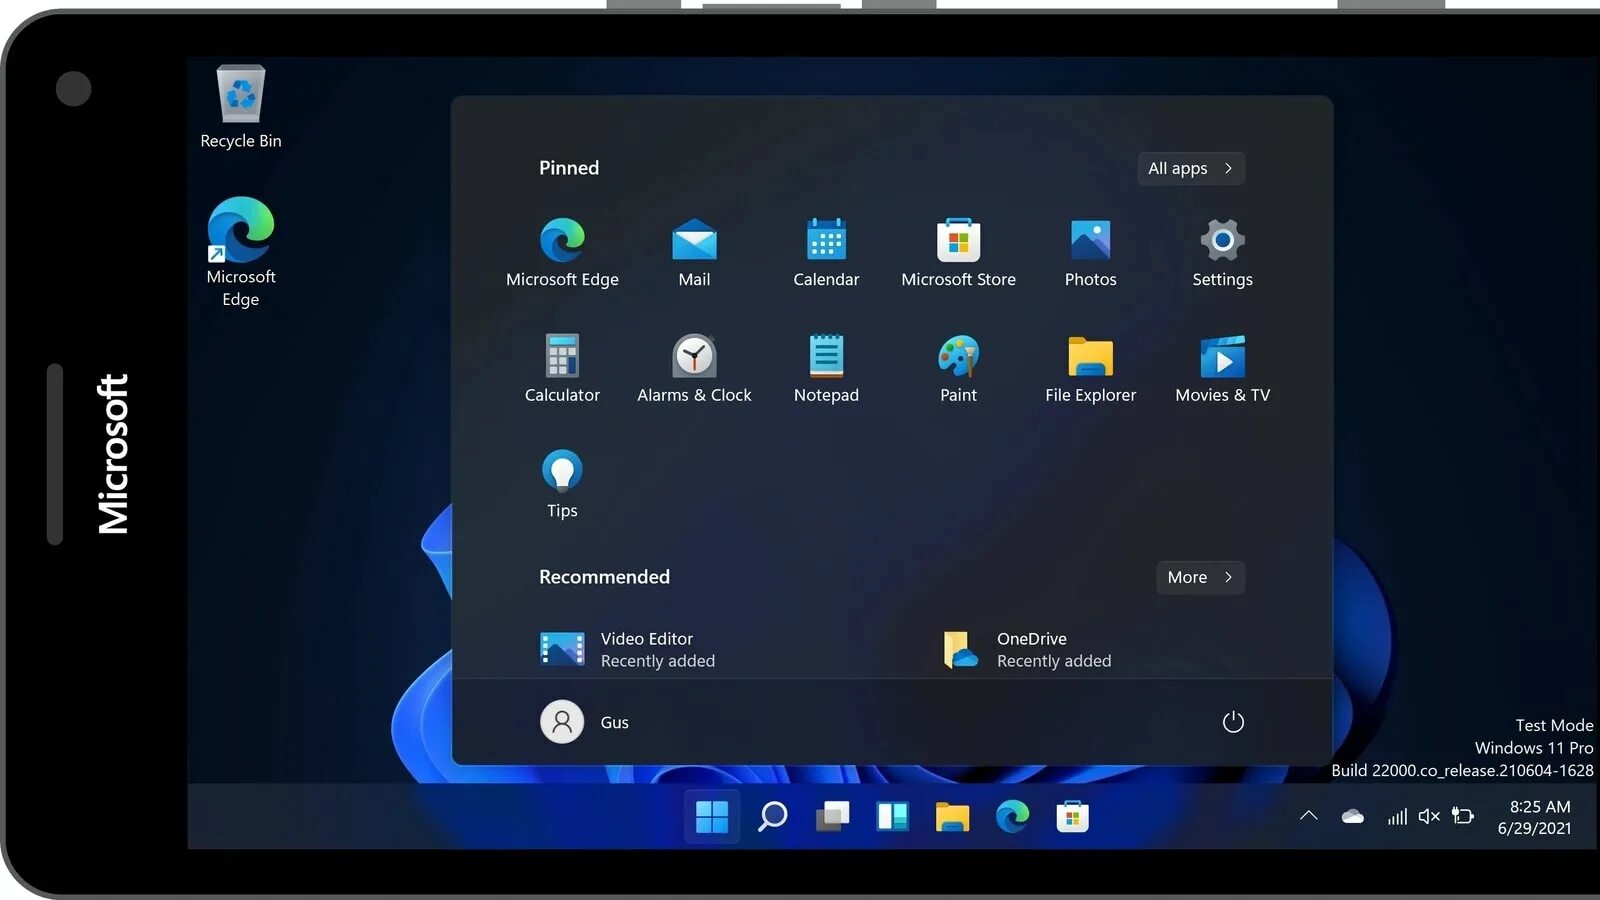The width and height of the screenshot is (1600, 900).
Task: Open Alarms & Clock
Action: click(694, 369)
